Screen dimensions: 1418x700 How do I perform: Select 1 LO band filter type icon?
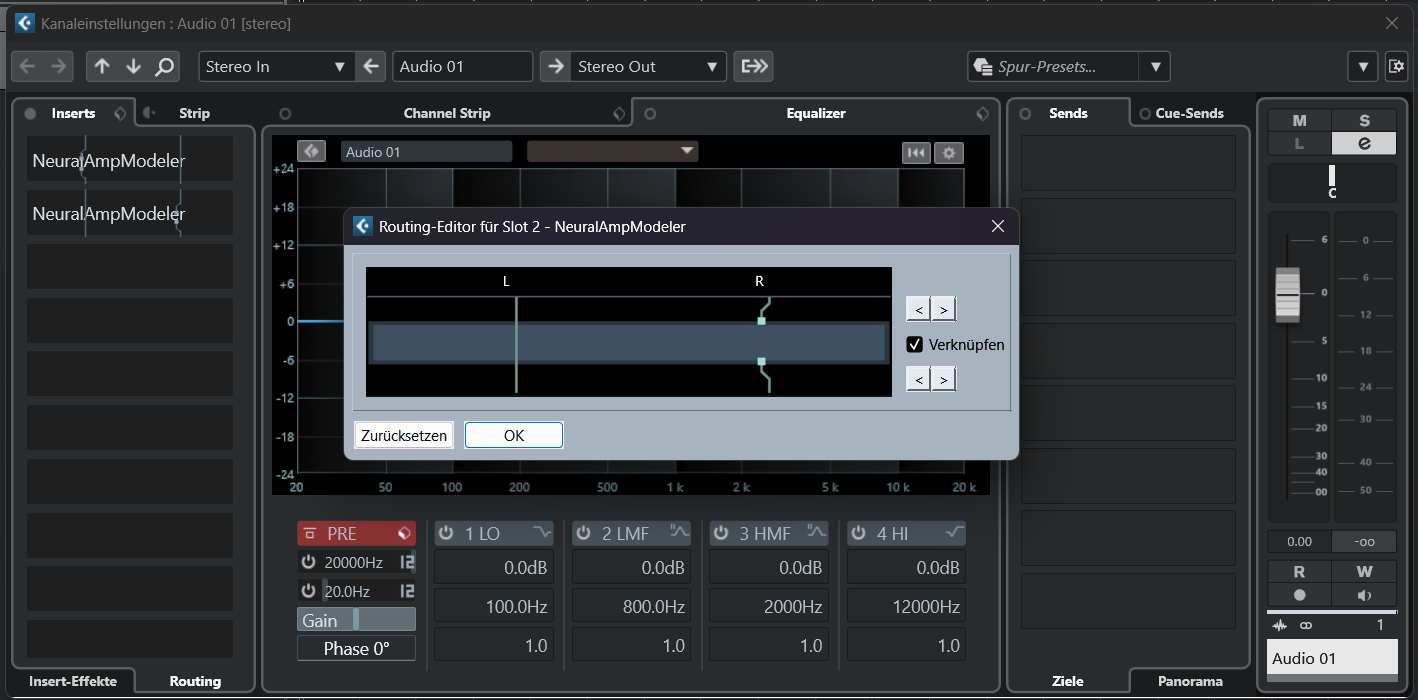542,533
